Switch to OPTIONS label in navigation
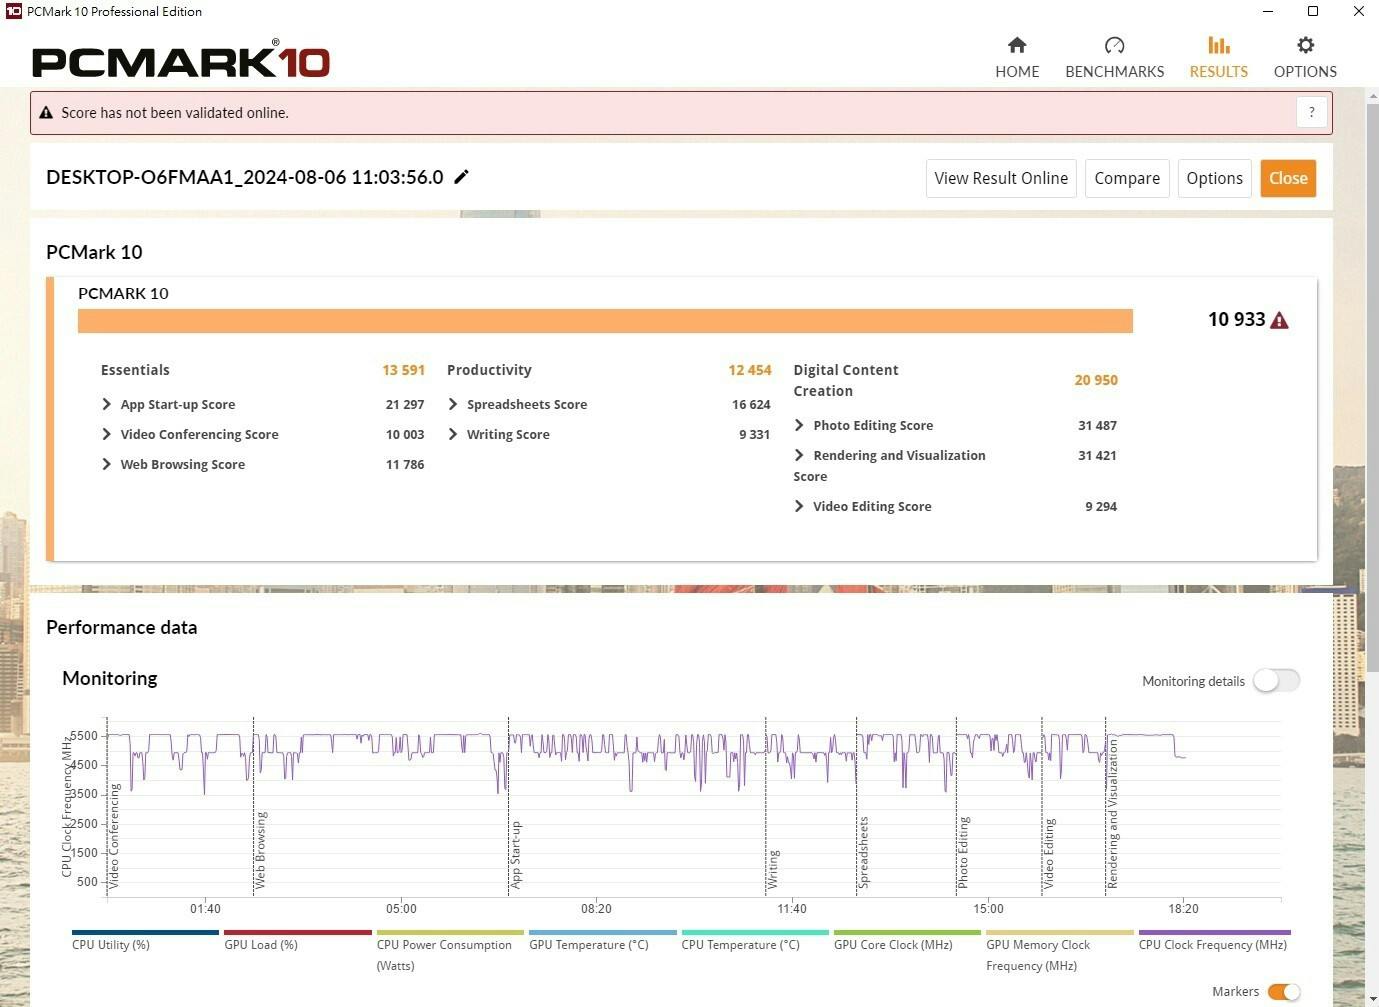 tap(1305, 72)
